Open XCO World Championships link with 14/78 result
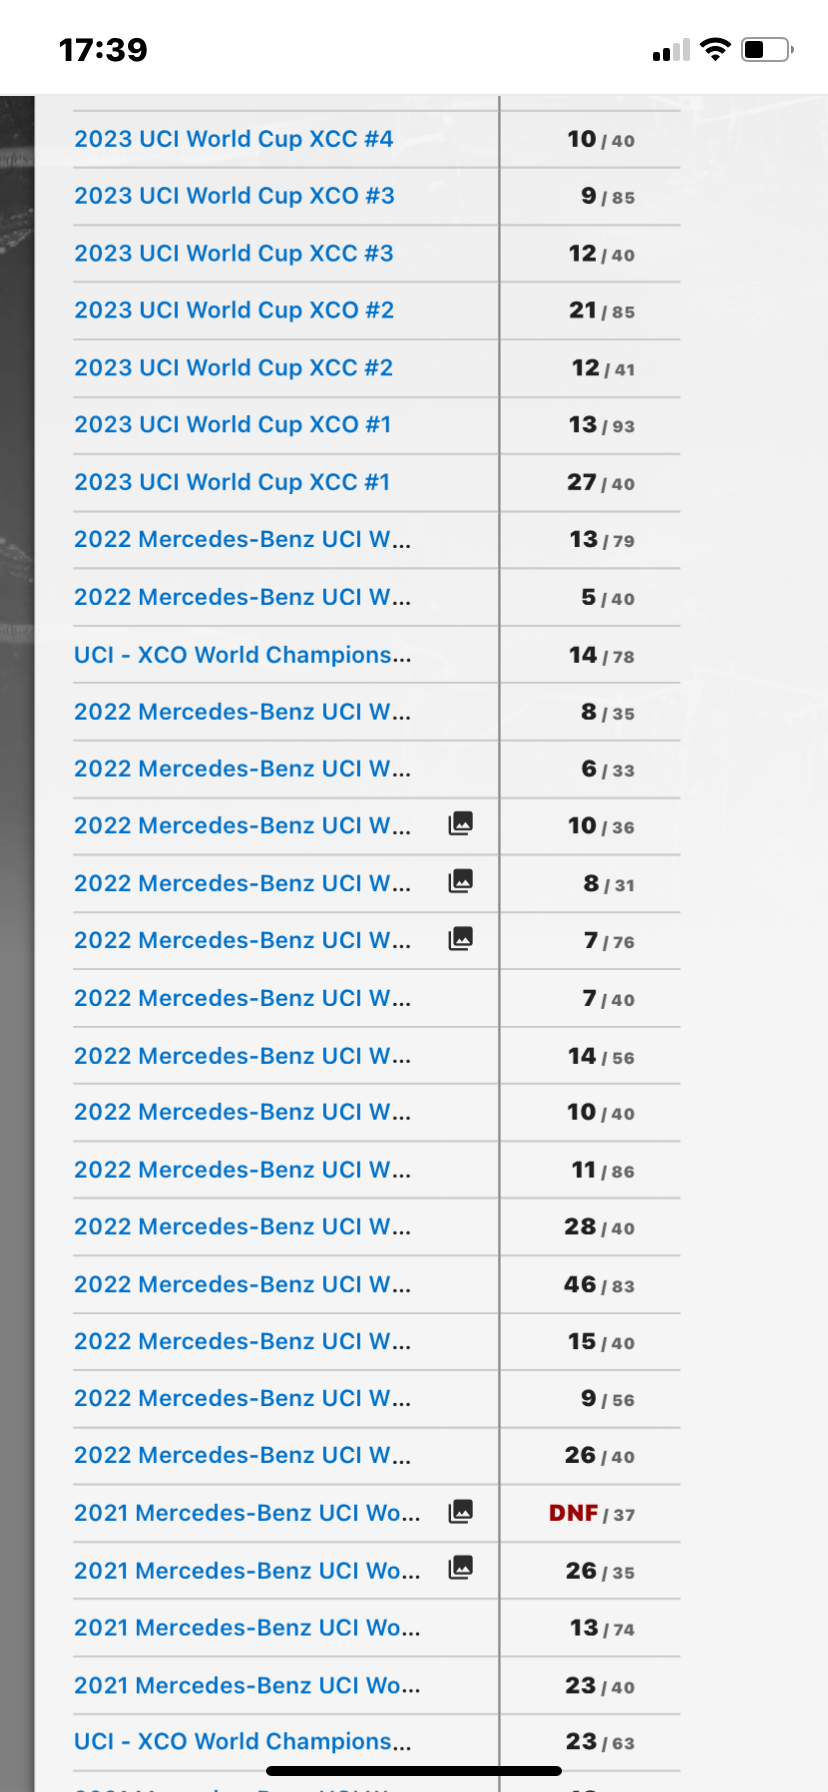 (242, 655)
